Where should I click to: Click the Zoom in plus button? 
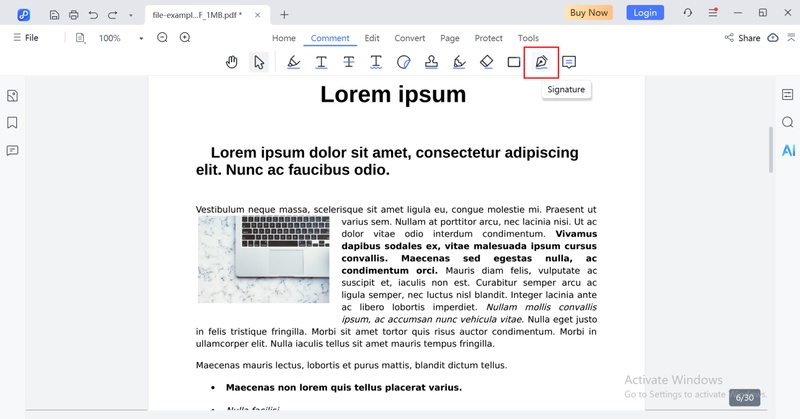pos(185,38)
